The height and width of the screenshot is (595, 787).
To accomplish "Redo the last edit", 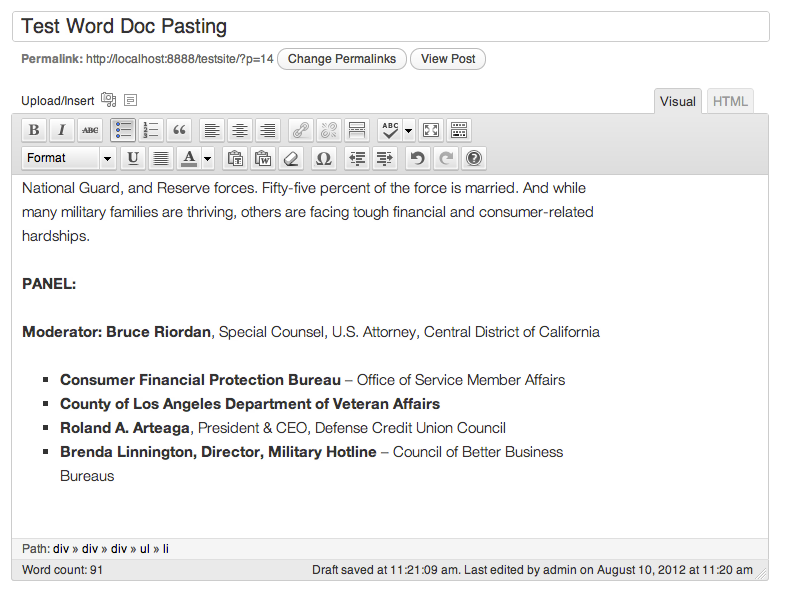I will [446, 158].
